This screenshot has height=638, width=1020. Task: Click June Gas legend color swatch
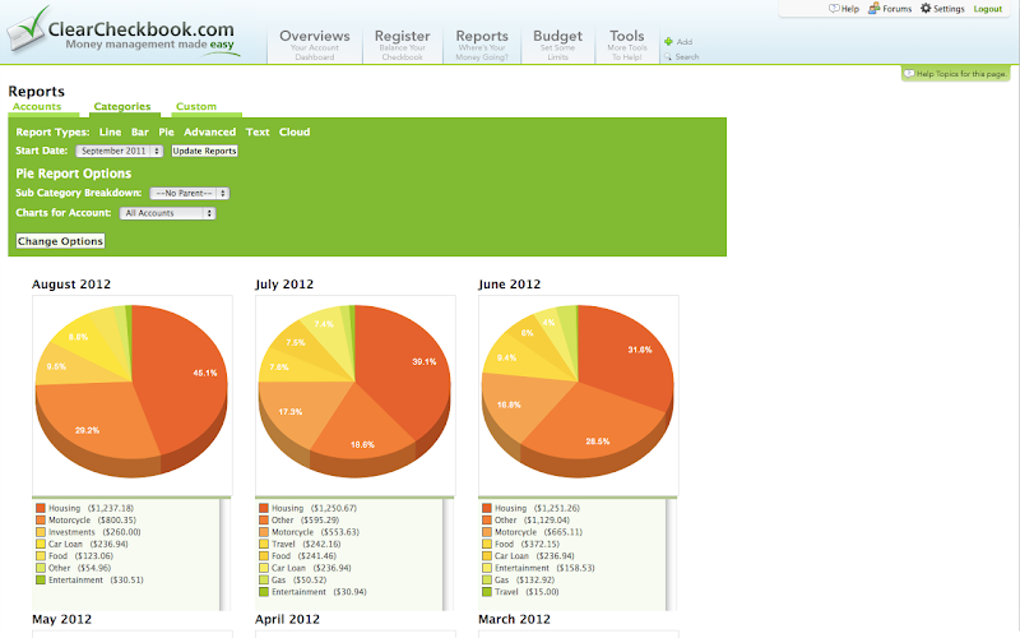pos(487,580)
